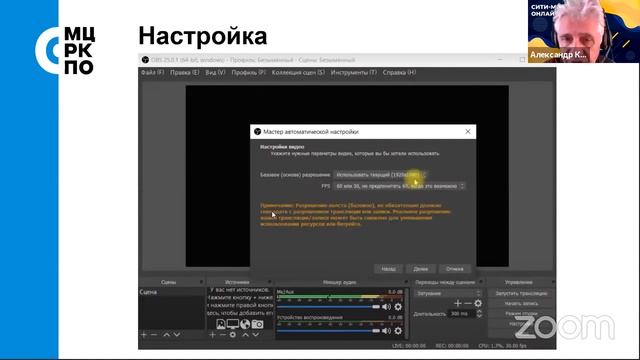Increase the transition duration with stepper arrow
Image resolution: width=640 pixels, height=360 pixels.
coord(479,311)
